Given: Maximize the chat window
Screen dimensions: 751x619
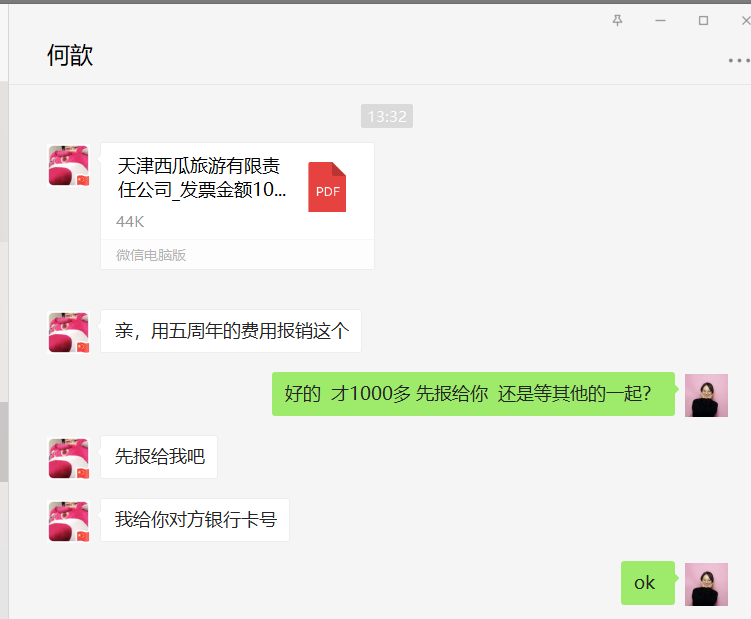Looking at the screenshot, I should pos(703,21).
